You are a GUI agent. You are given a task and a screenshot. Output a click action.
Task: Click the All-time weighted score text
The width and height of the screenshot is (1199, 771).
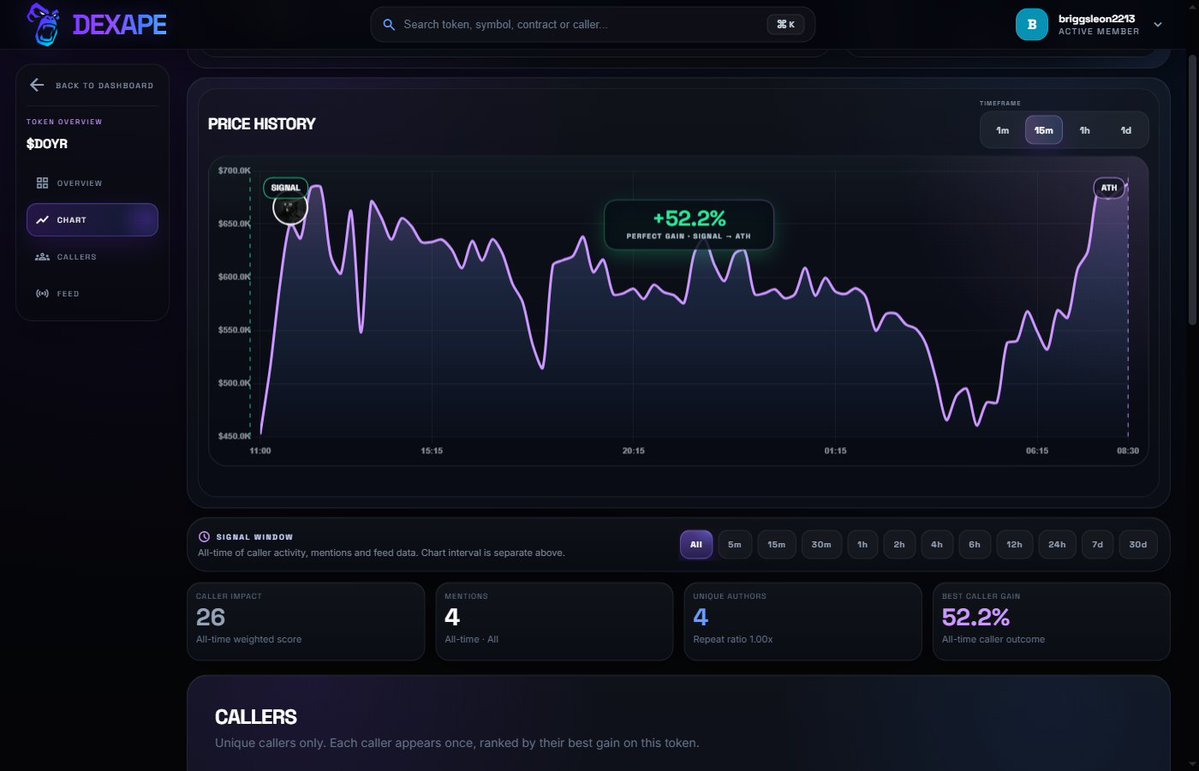click(249, 639)
